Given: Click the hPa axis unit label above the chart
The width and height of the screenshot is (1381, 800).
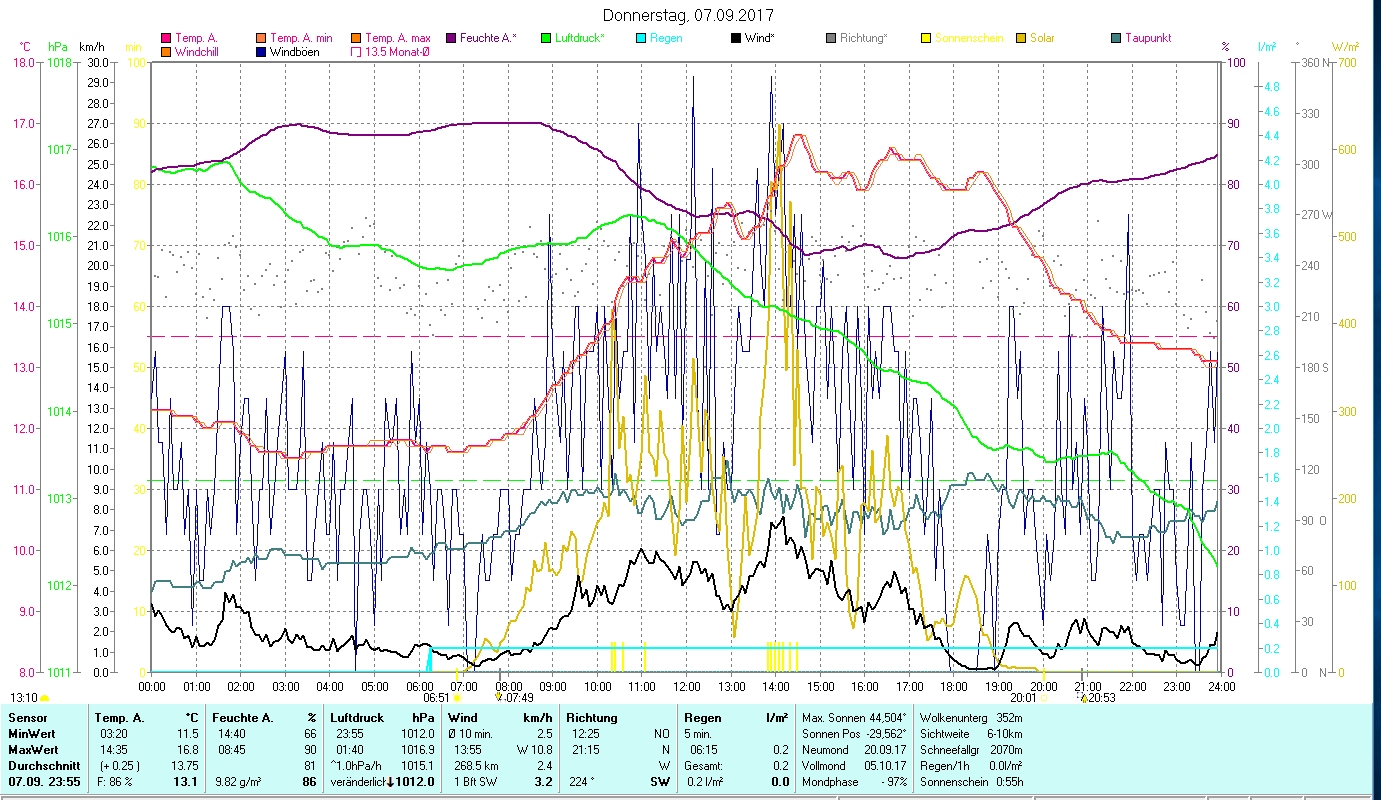Looking at the screenshot, I should coord(58,47).
